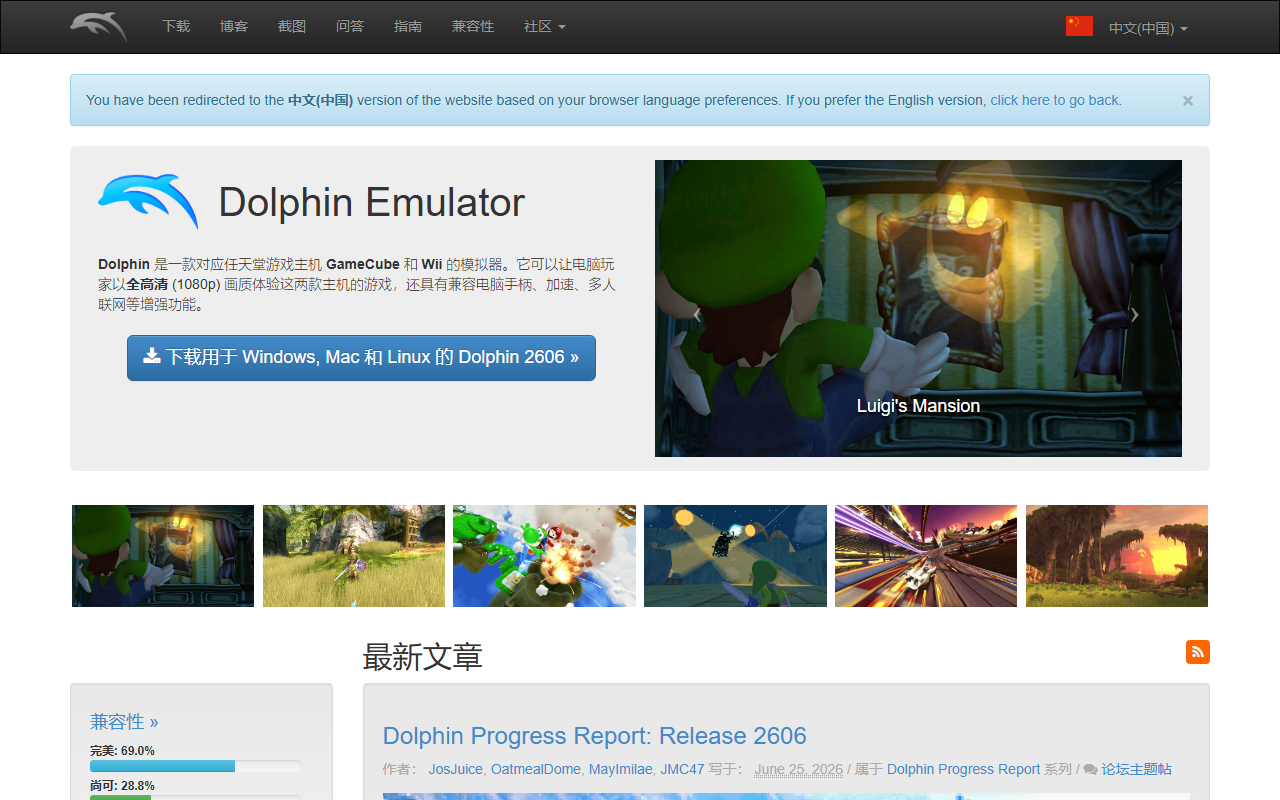Open the 兼容性 » sidebar link
This screenshot has height=800, width=1280.
tap(124, 721)
